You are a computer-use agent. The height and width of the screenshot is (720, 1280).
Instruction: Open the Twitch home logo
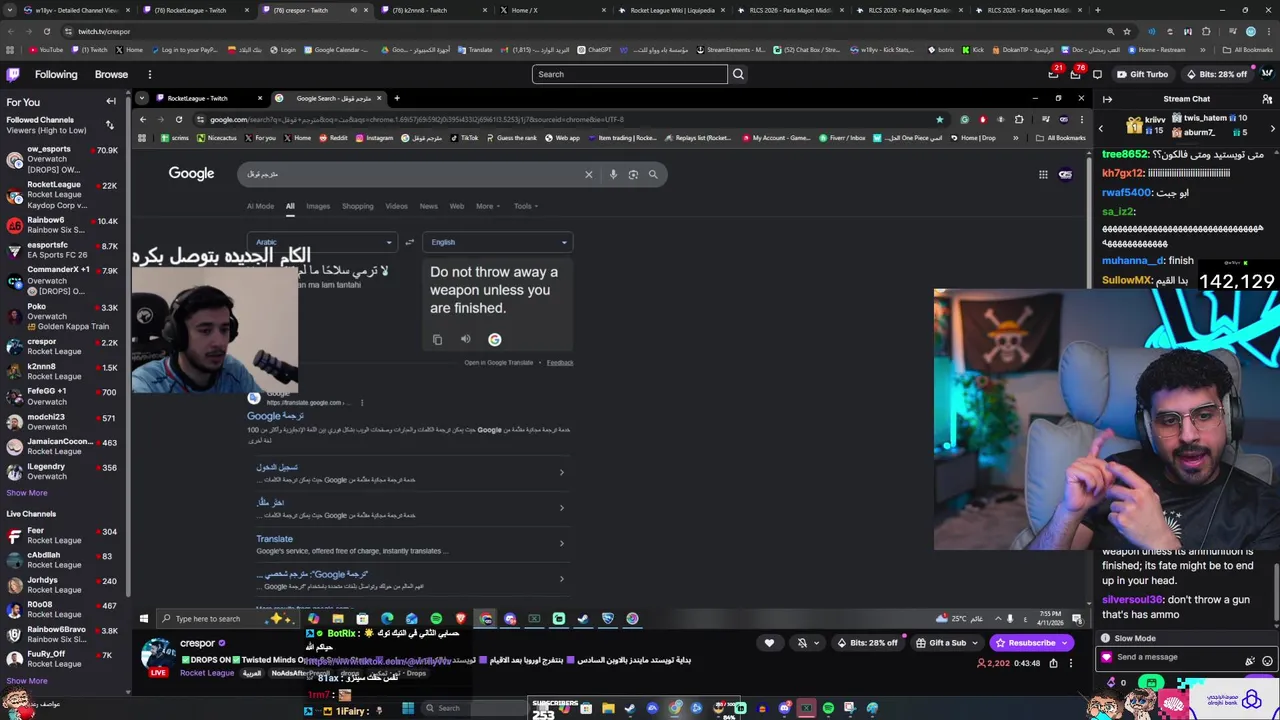coord(13,74)
